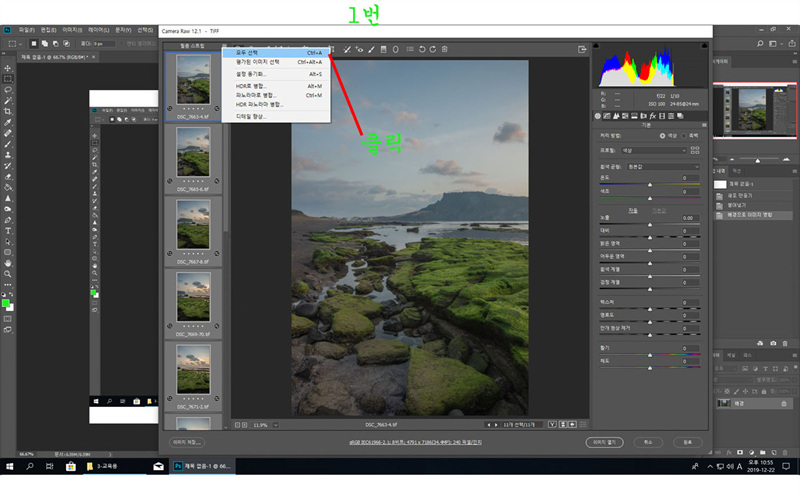Choose Merge to HDR (Alt+M) menu item
Screen dimensions: 800x500
click(278, 86)
